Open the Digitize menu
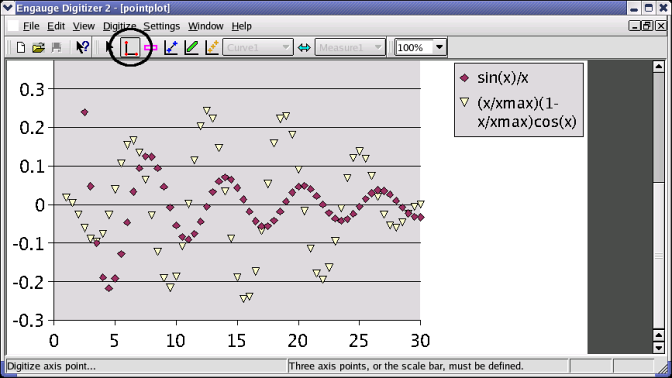The width and height of the screenshot is (672, 378). (120, 26)
